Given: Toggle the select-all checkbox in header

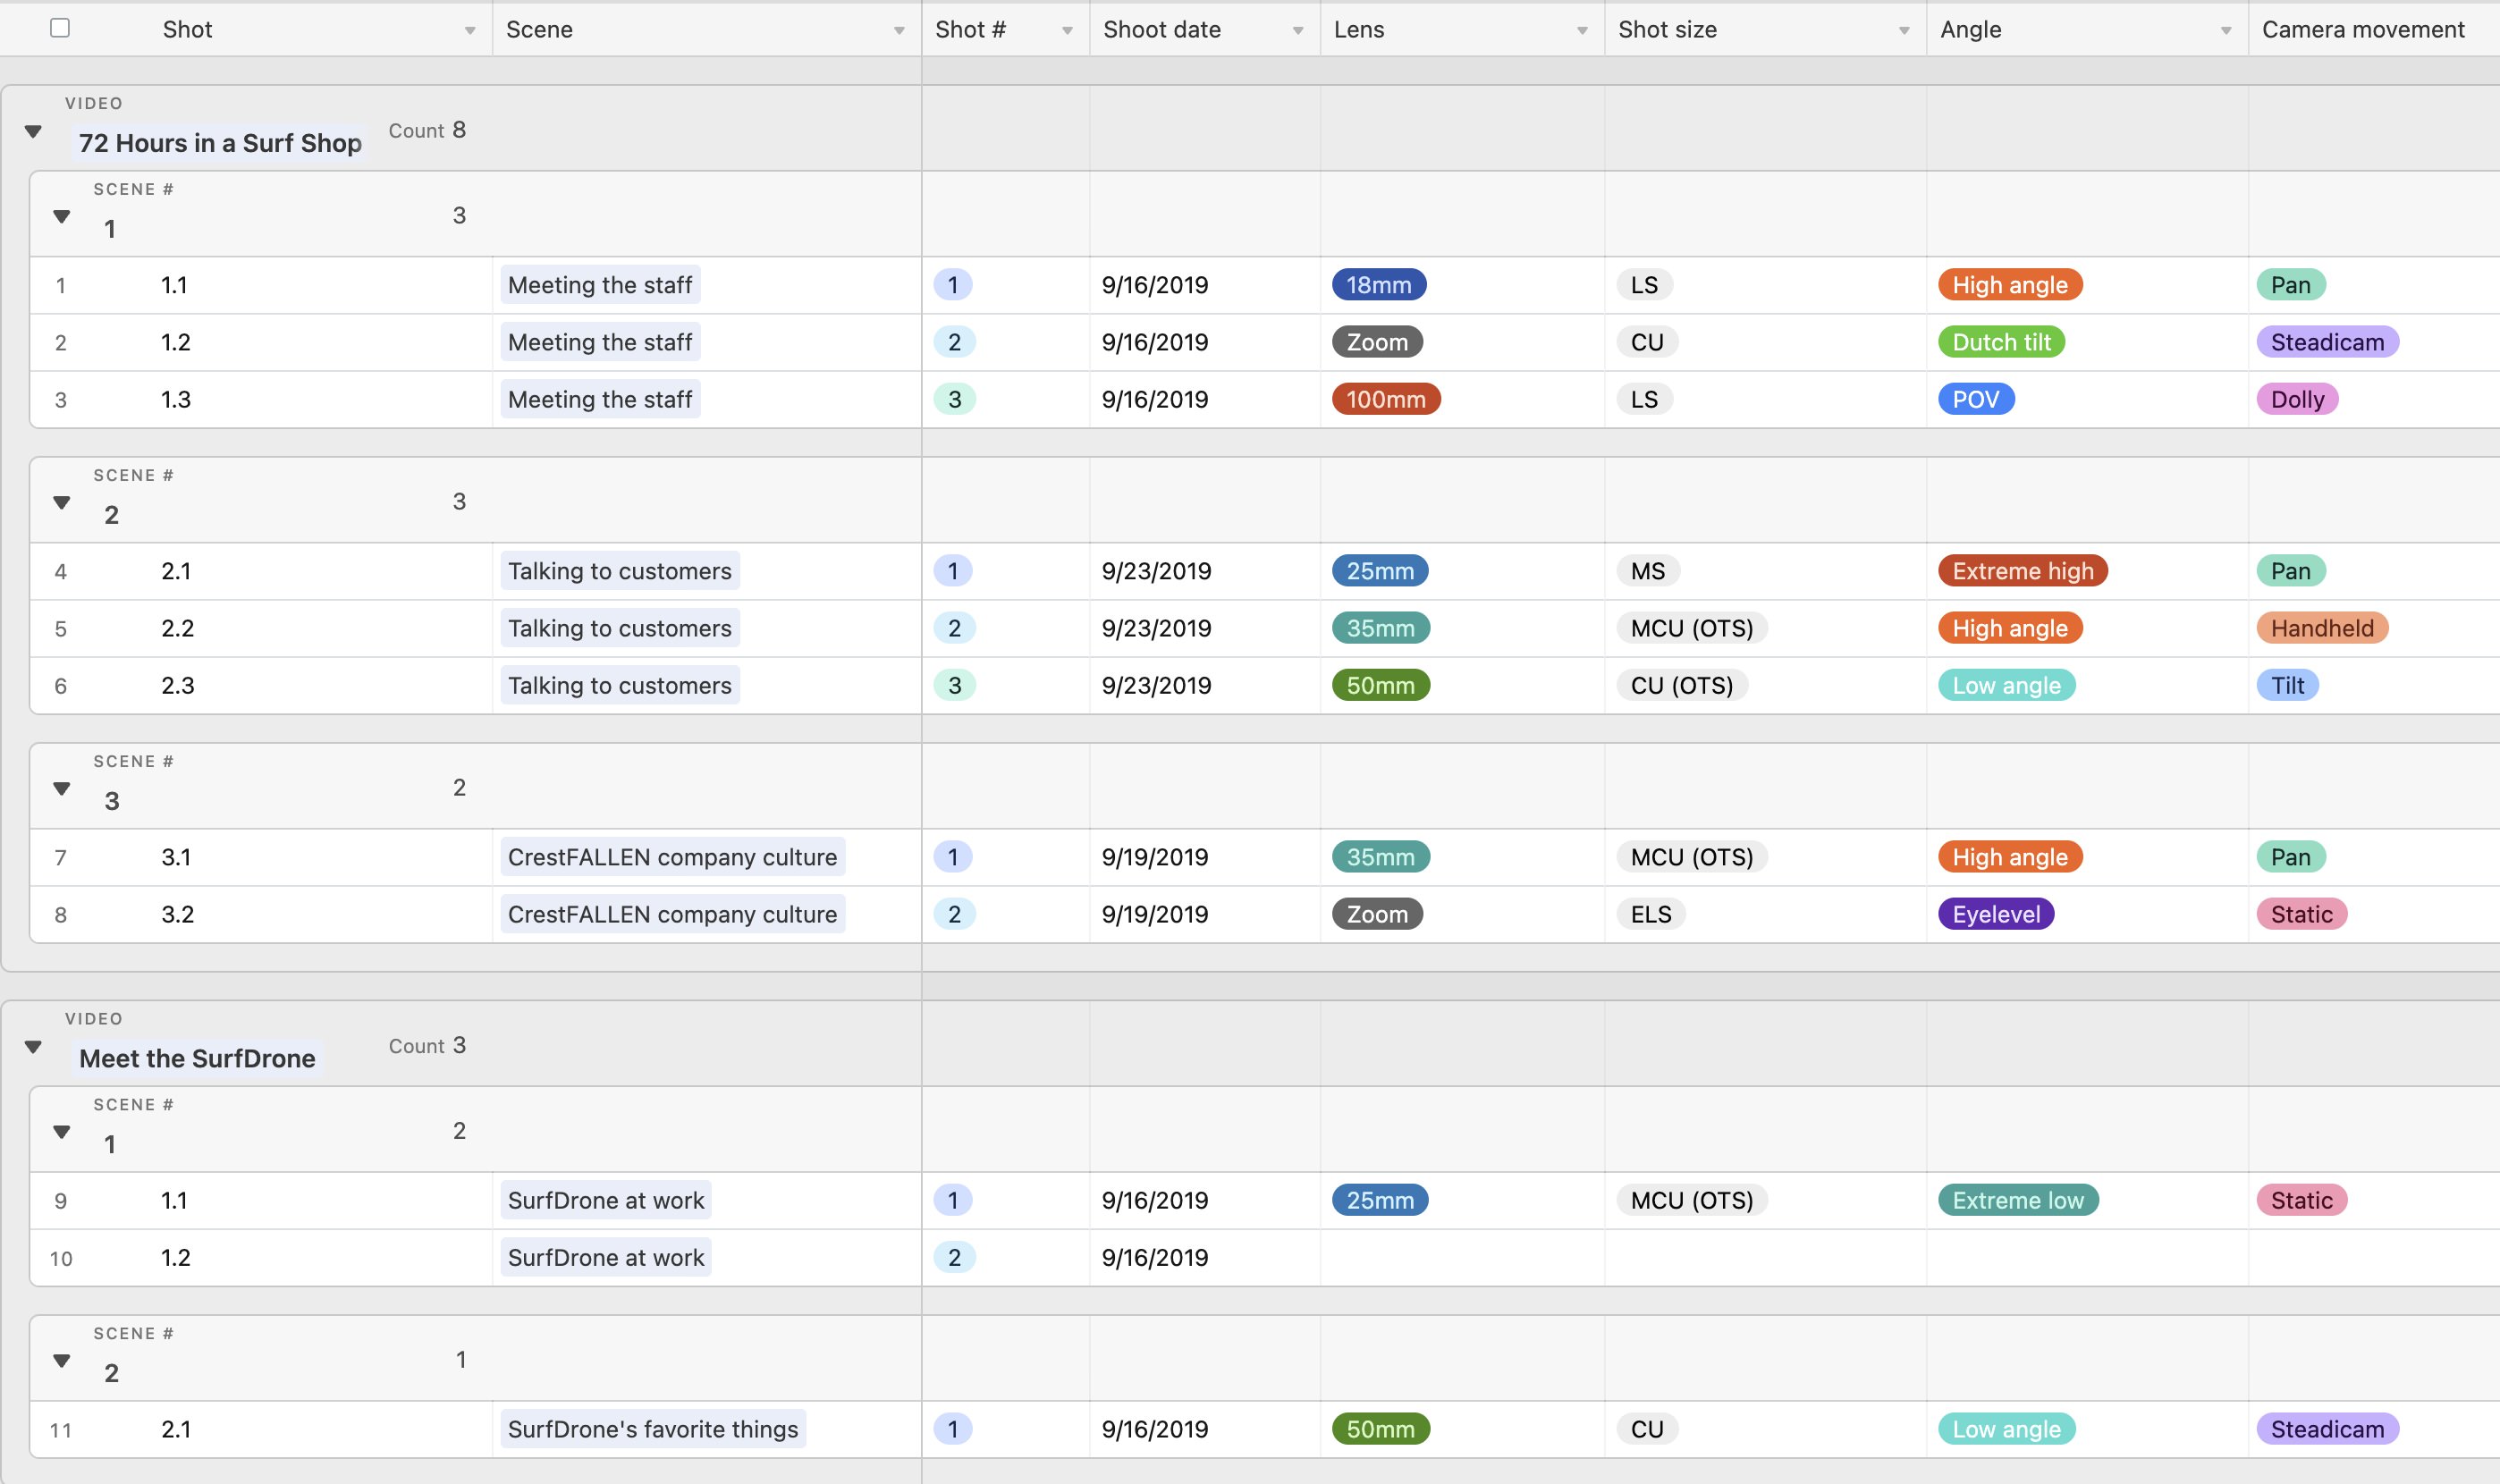Looking at the screenshot, I should coord(60,28).
